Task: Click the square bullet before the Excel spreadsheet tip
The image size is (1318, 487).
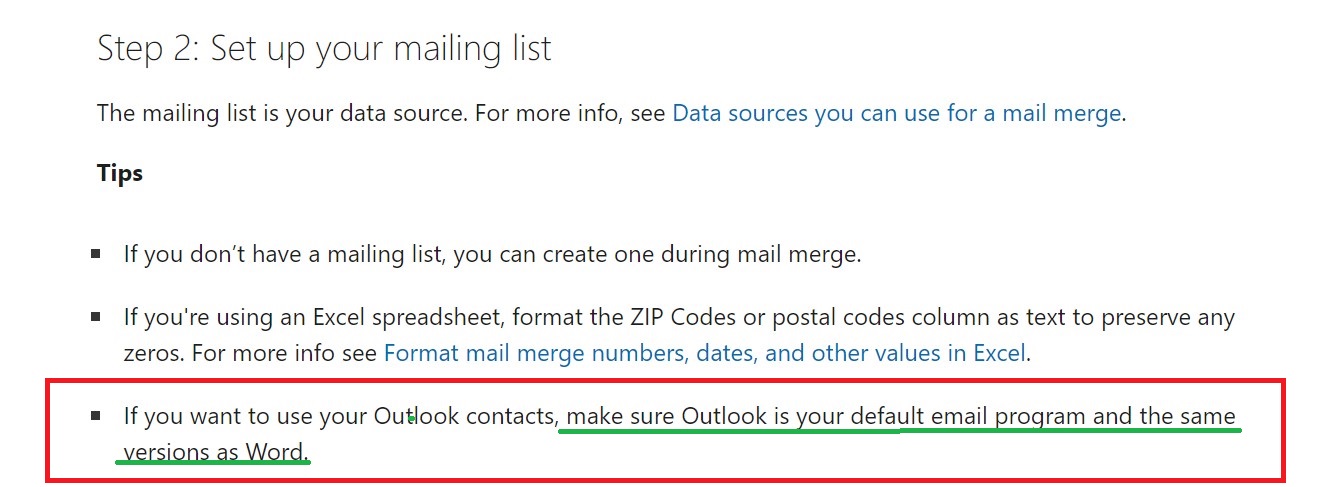Action: click(95, 317)
